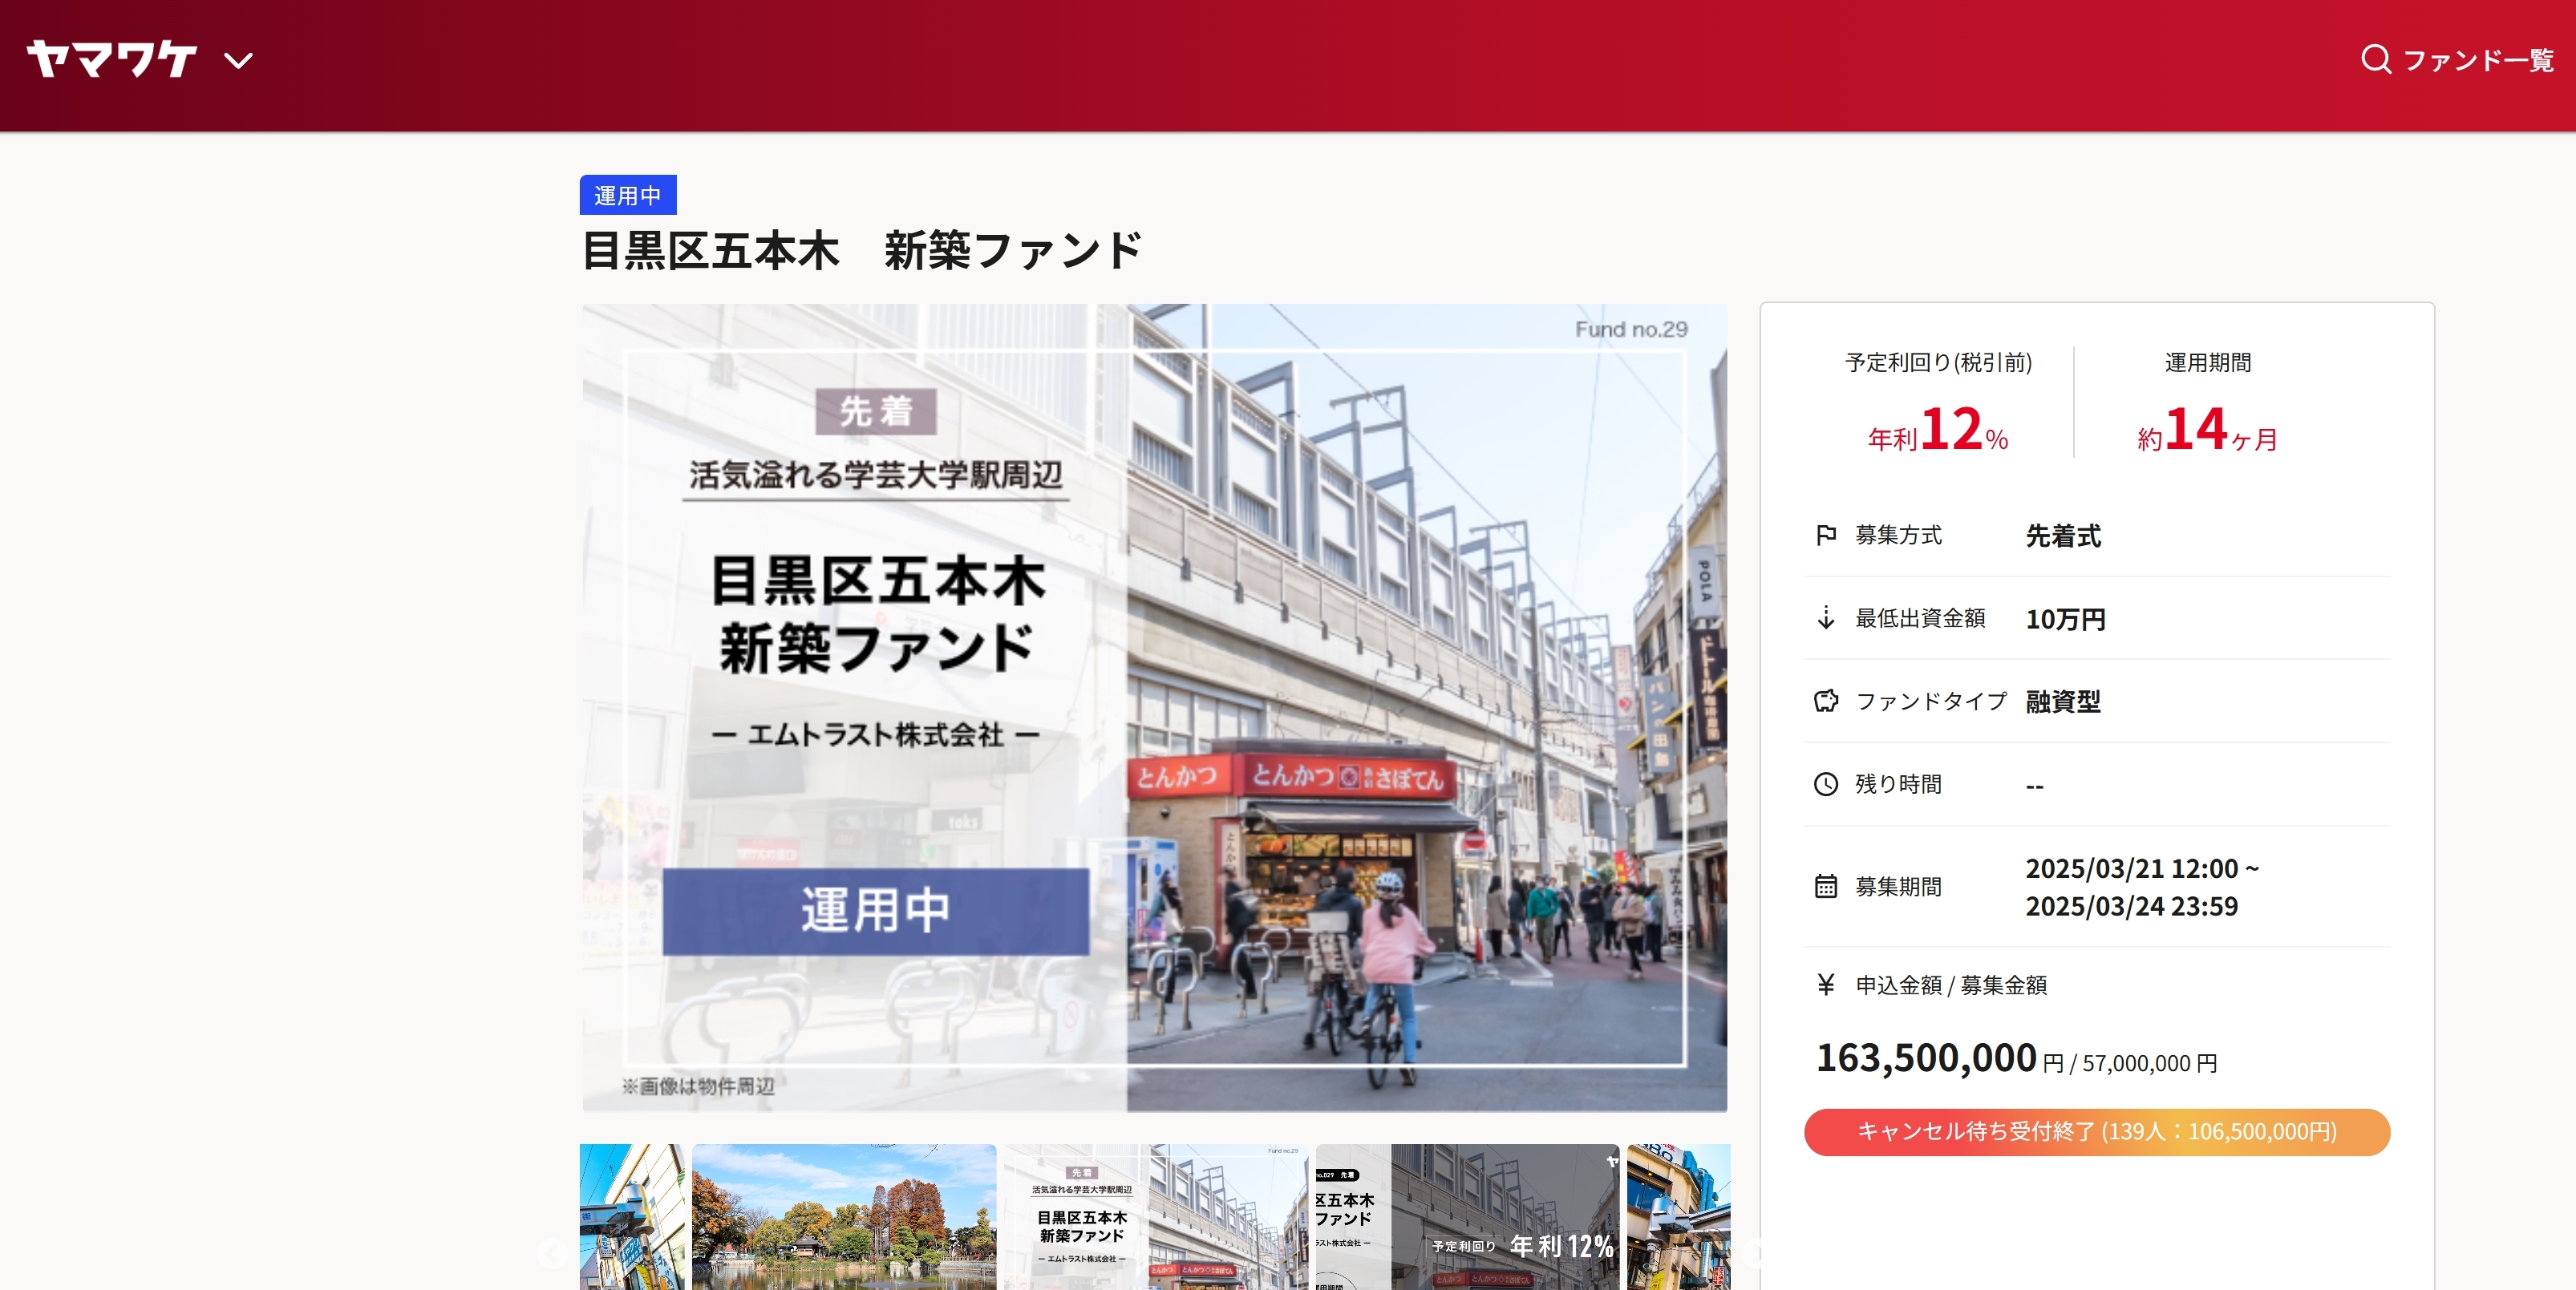Image resolution: width=2576 pixels, height=1290 pixels.
Task: Click the main fund banner image
Action: pyautogui.click(x=1154, y=707)
